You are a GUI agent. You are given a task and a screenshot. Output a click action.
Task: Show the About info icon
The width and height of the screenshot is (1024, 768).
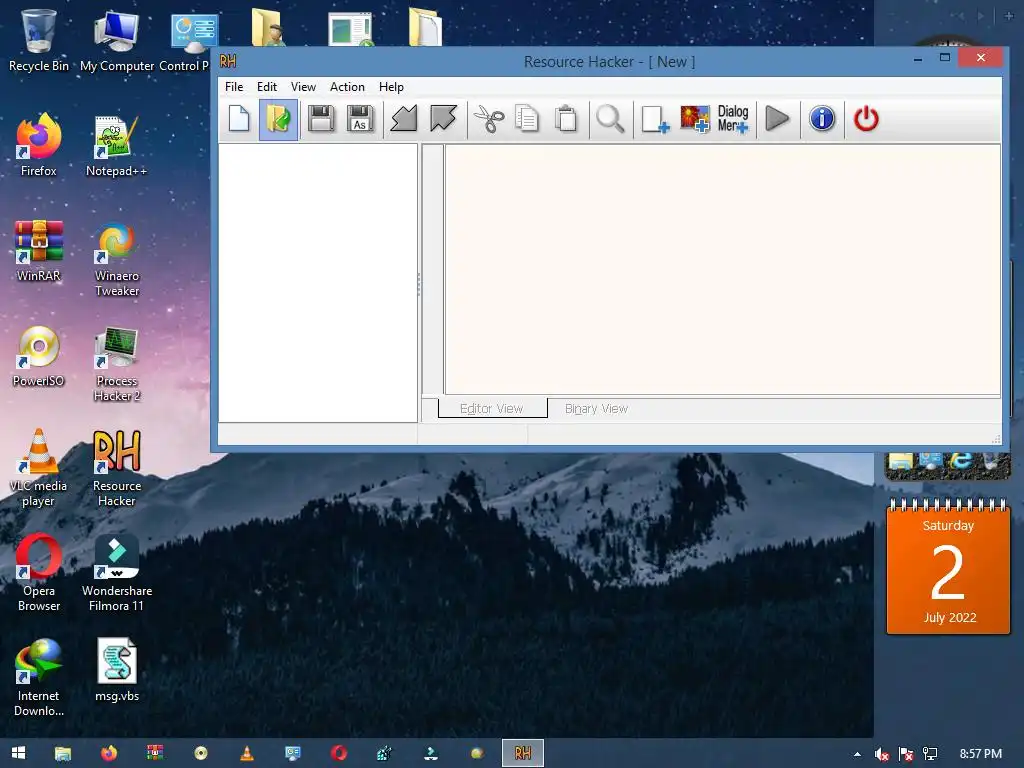coord(822,119)
